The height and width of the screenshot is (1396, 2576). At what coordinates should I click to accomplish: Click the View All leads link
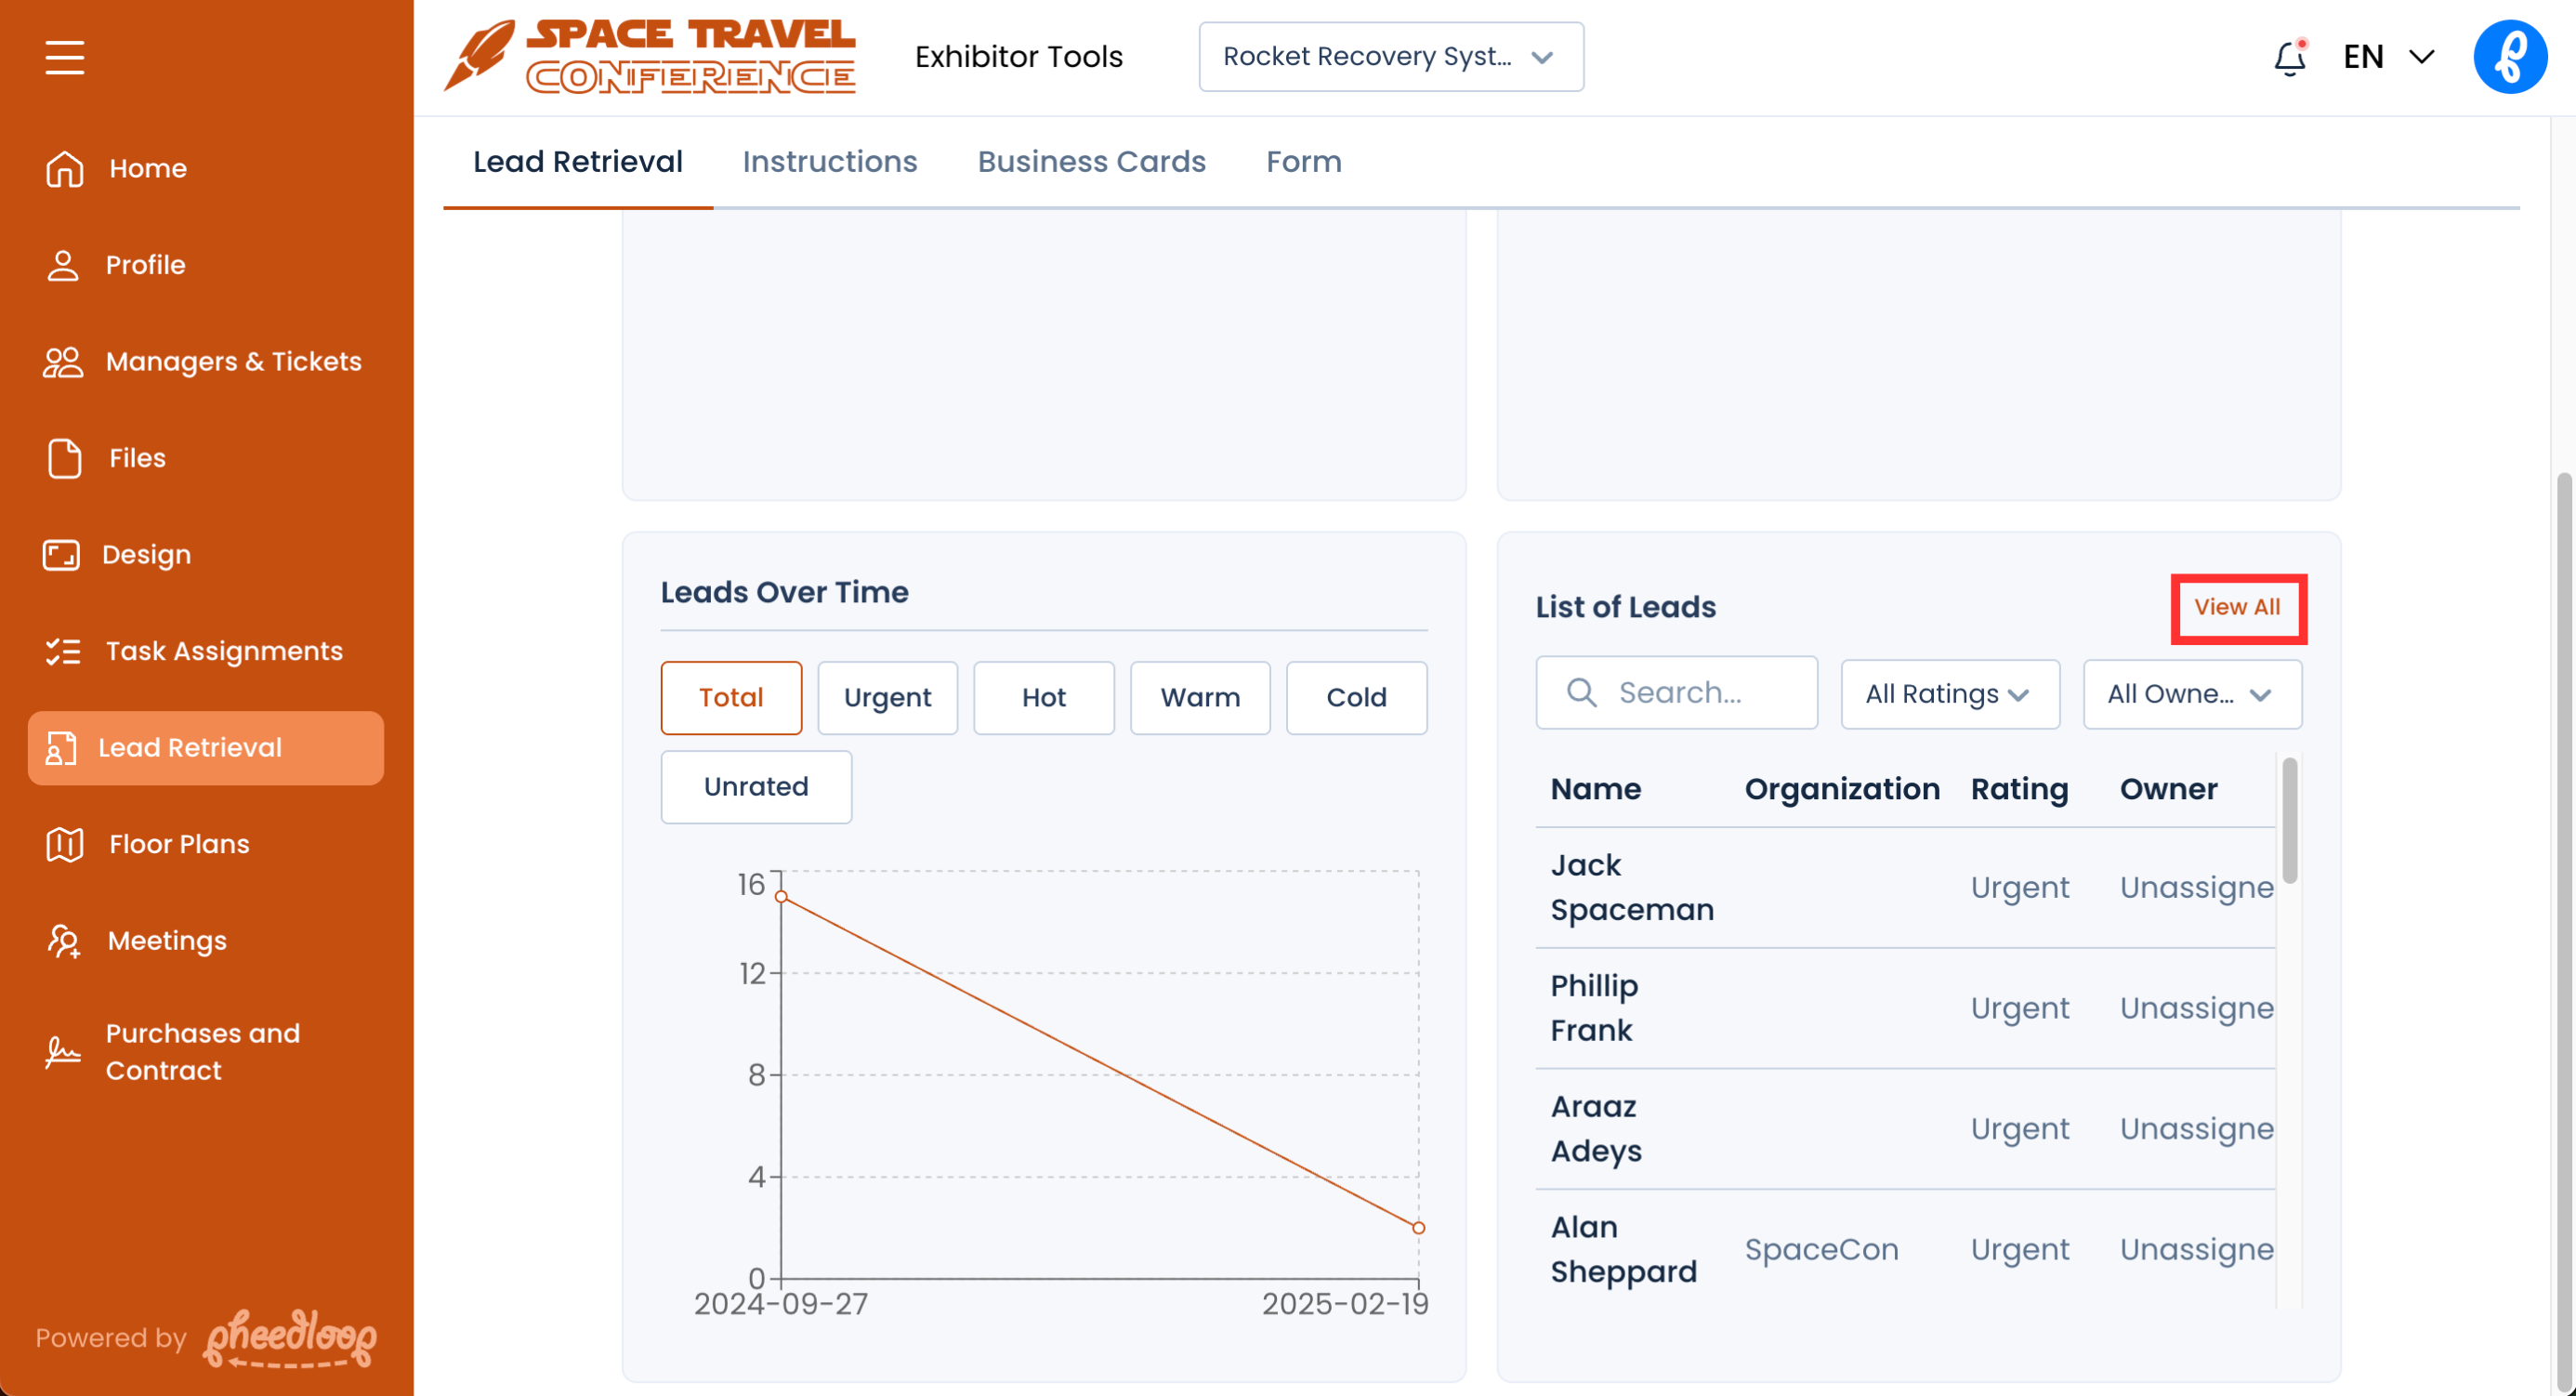2236,607
